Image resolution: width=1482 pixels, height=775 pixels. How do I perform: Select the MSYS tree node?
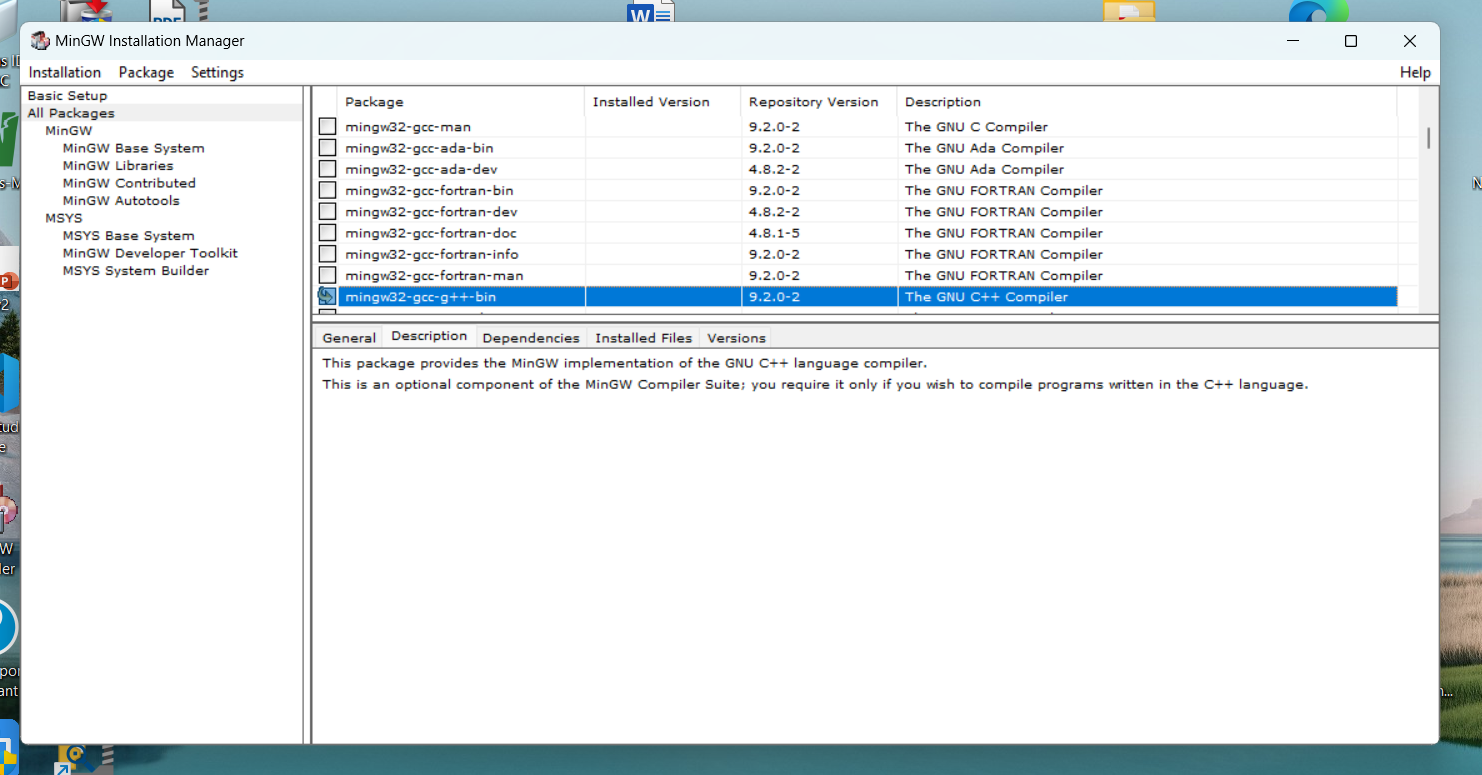coord(64,218)
